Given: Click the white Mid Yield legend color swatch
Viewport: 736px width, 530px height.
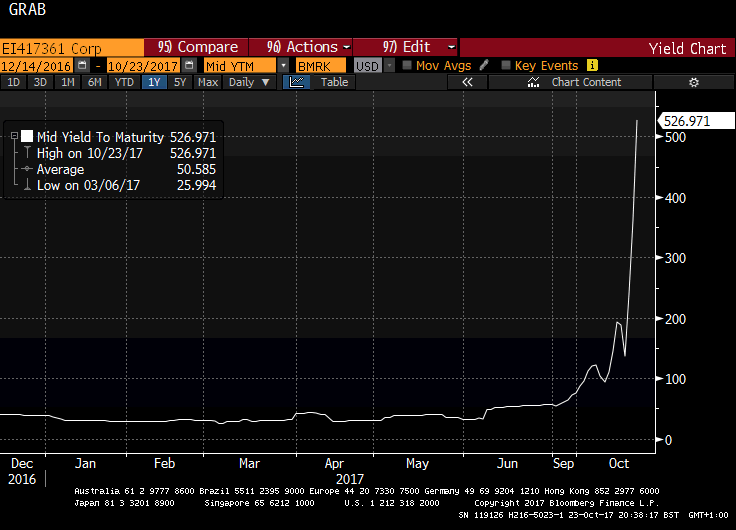Looking at the screenshot, I should coord(27,136).
